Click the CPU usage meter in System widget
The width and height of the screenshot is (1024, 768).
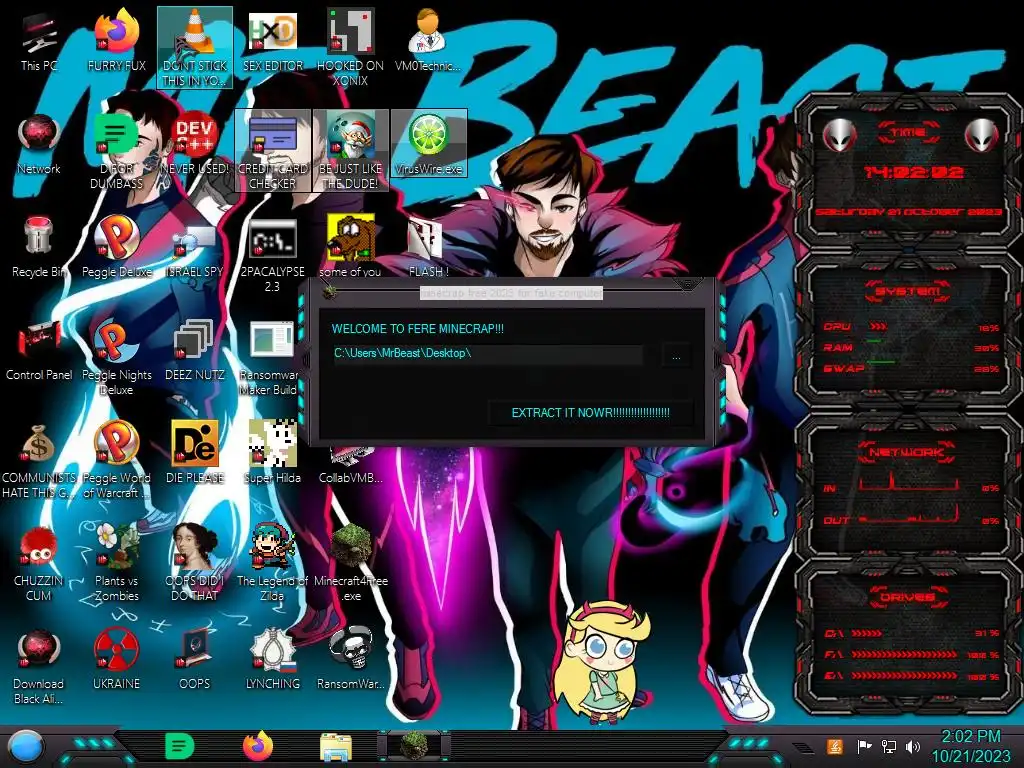(910, 327)
